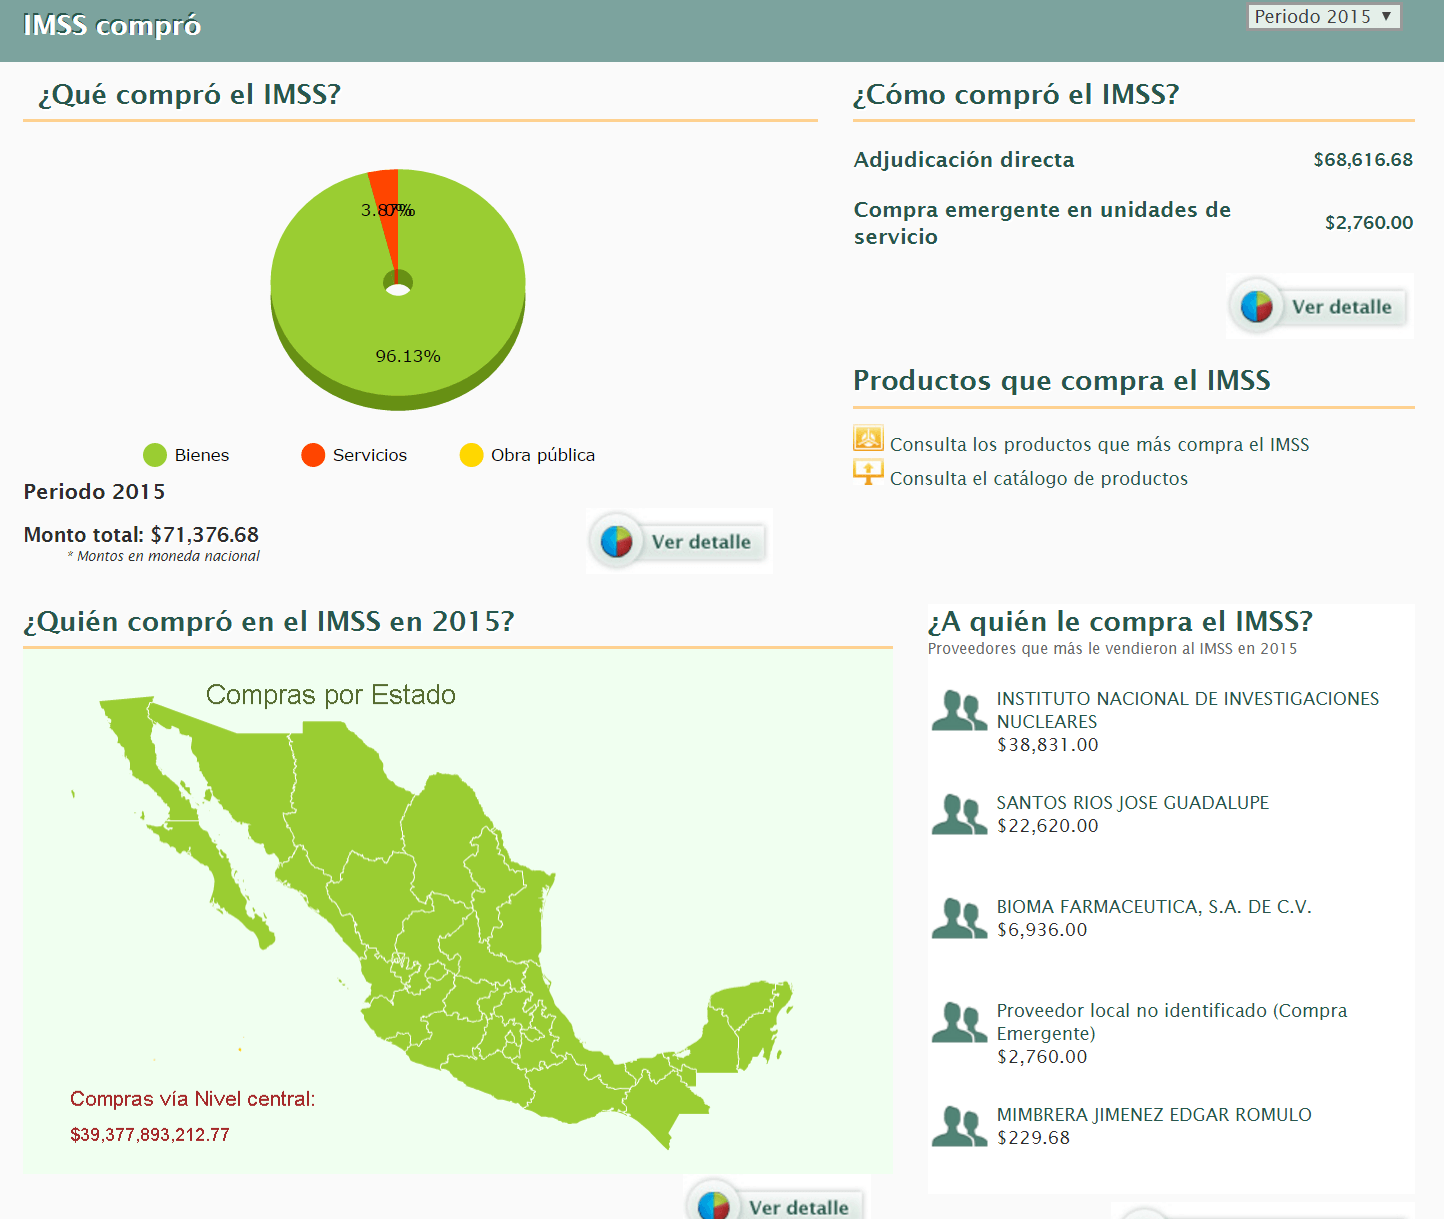Image resolution: width=1444 pixels, height=1219 pixels.
Task: Click the icon beside most-purchased products link
Action: [x=868, y=439]
